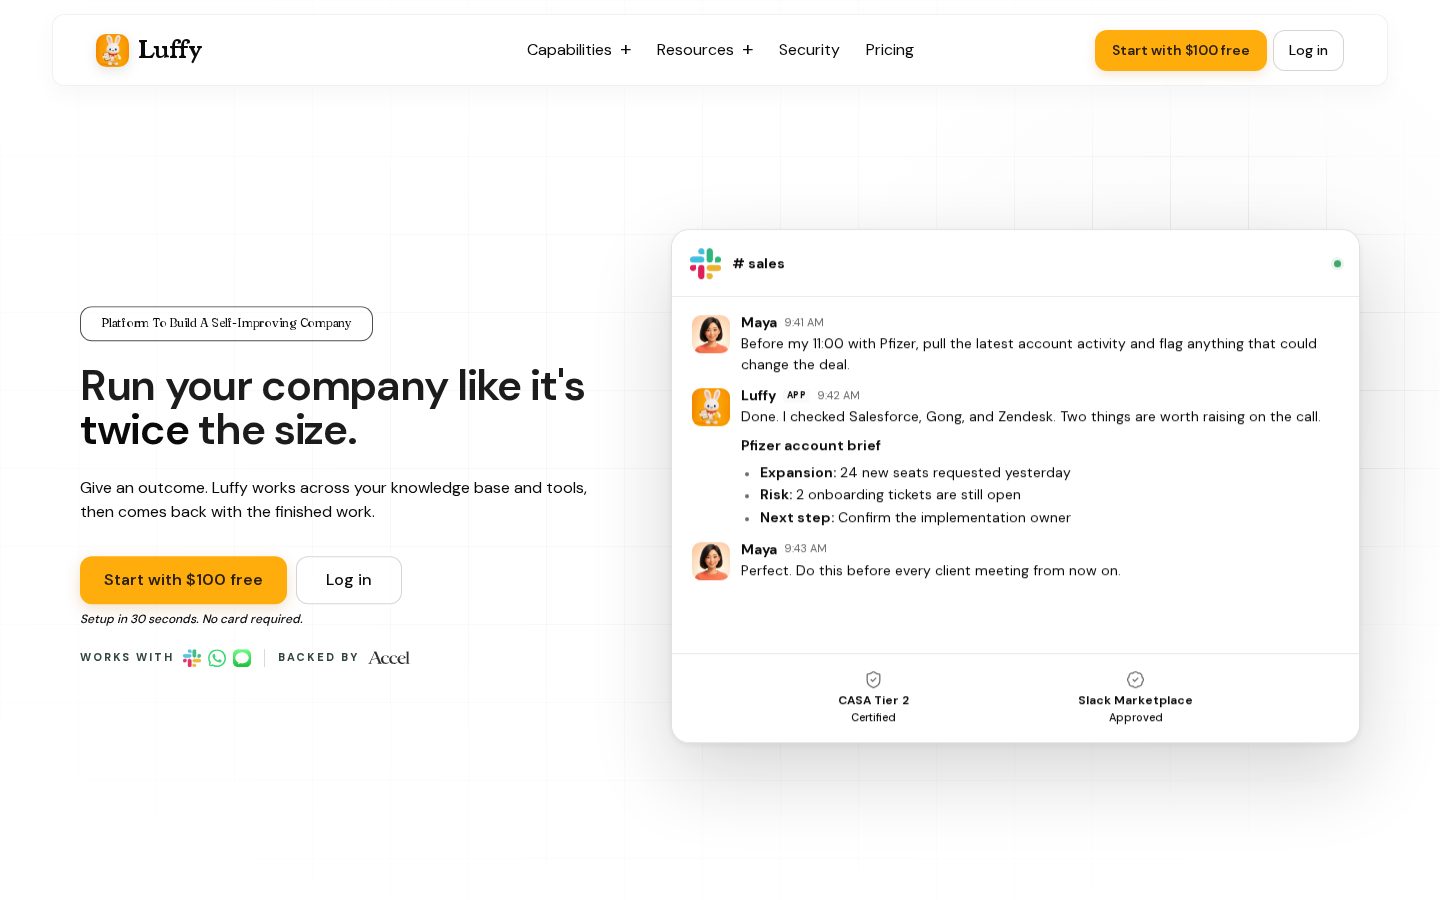The height and width of the screenshot is (900, 1440).
Task: Click Luffy's reply starting with "Done. I checked Salesforce"
Action: (1031, 417)
